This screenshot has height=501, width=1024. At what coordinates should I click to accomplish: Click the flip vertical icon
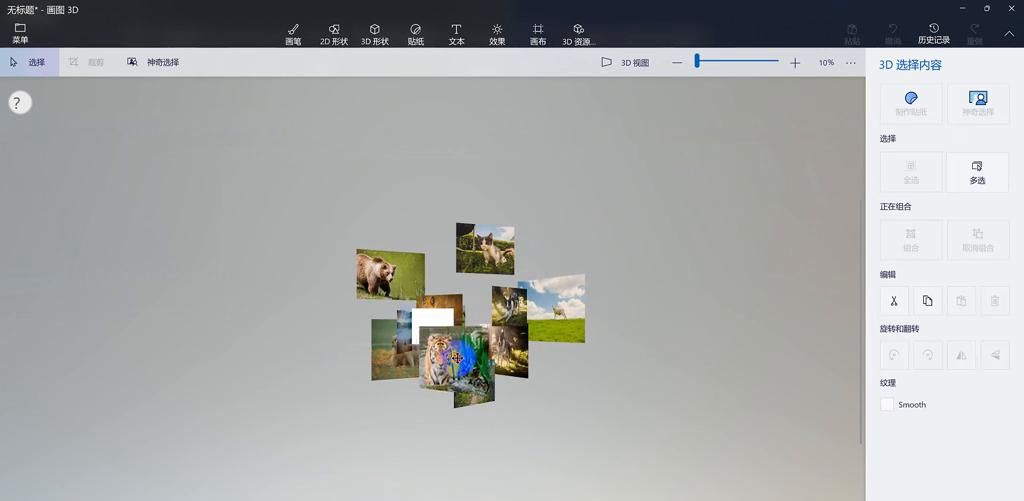point(995,355)
